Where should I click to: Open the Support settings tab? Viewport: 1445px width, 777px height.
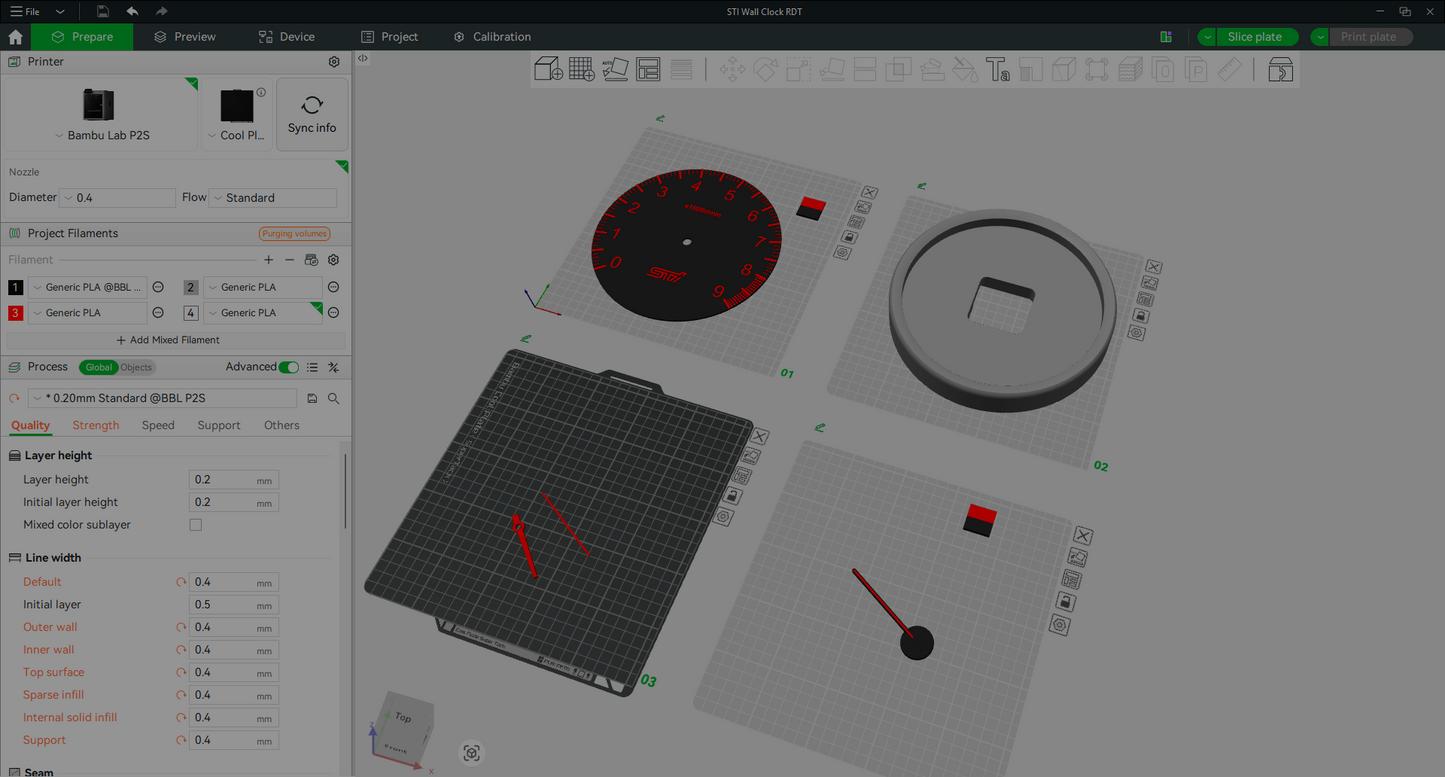[x=219, y=425]
